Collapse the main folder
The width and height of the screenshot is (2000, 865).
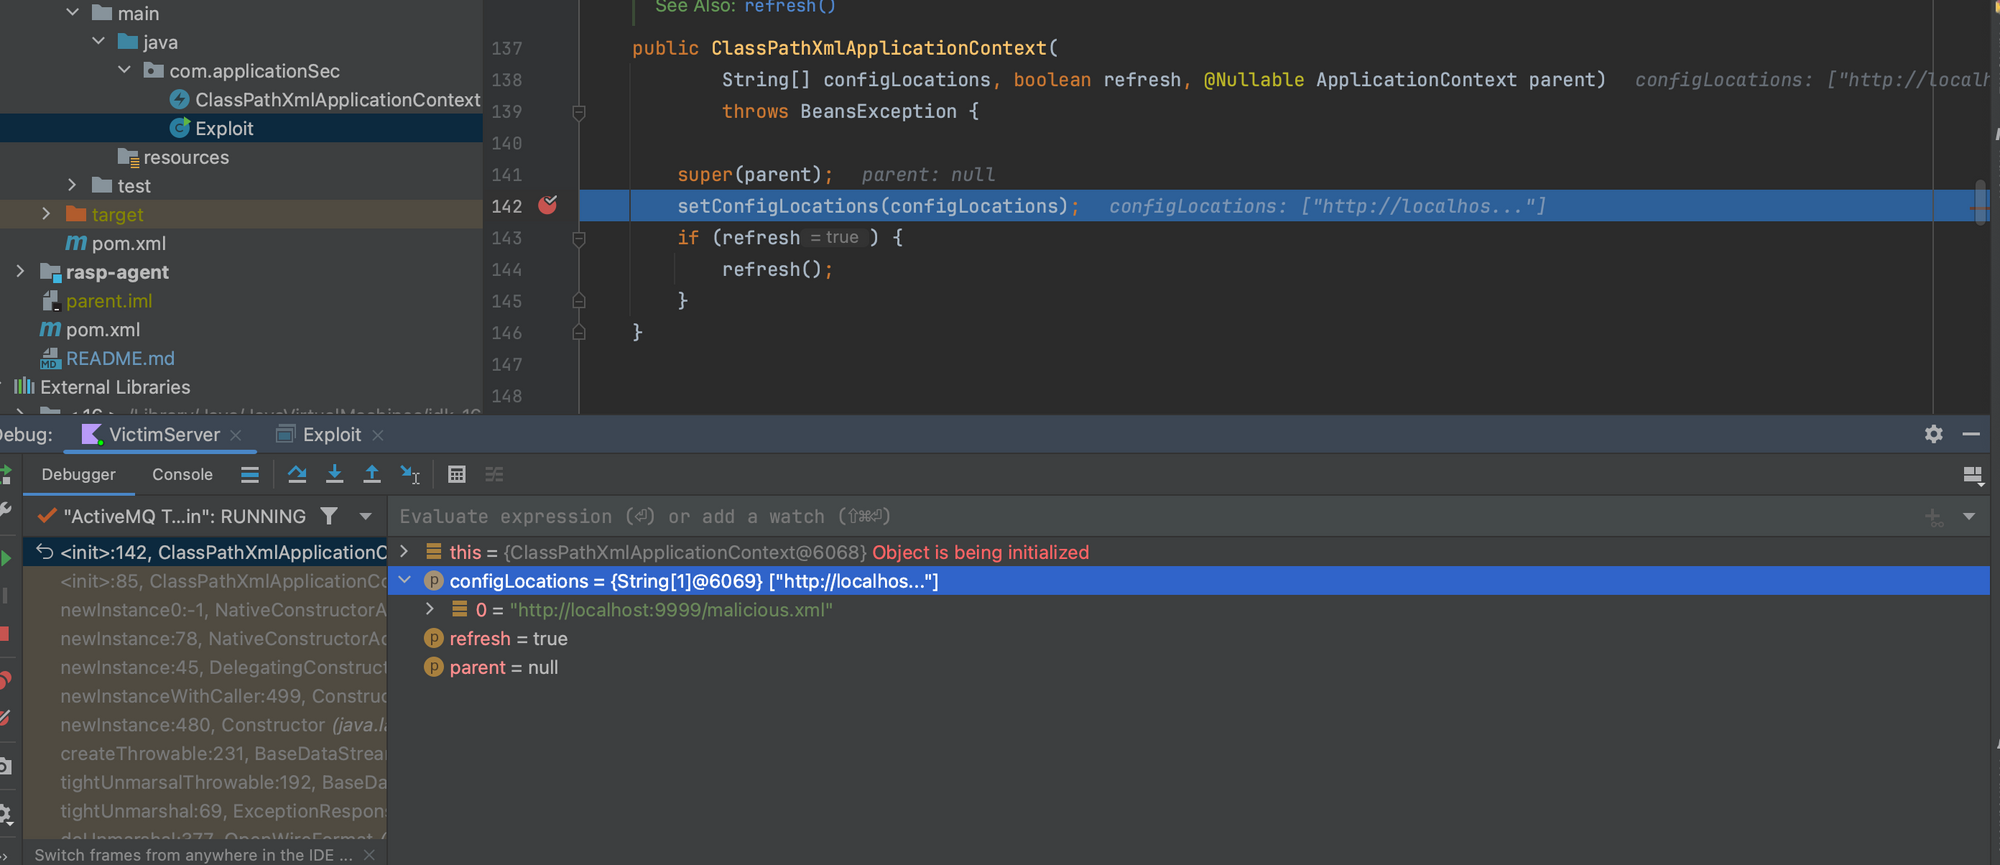(73, 13)
